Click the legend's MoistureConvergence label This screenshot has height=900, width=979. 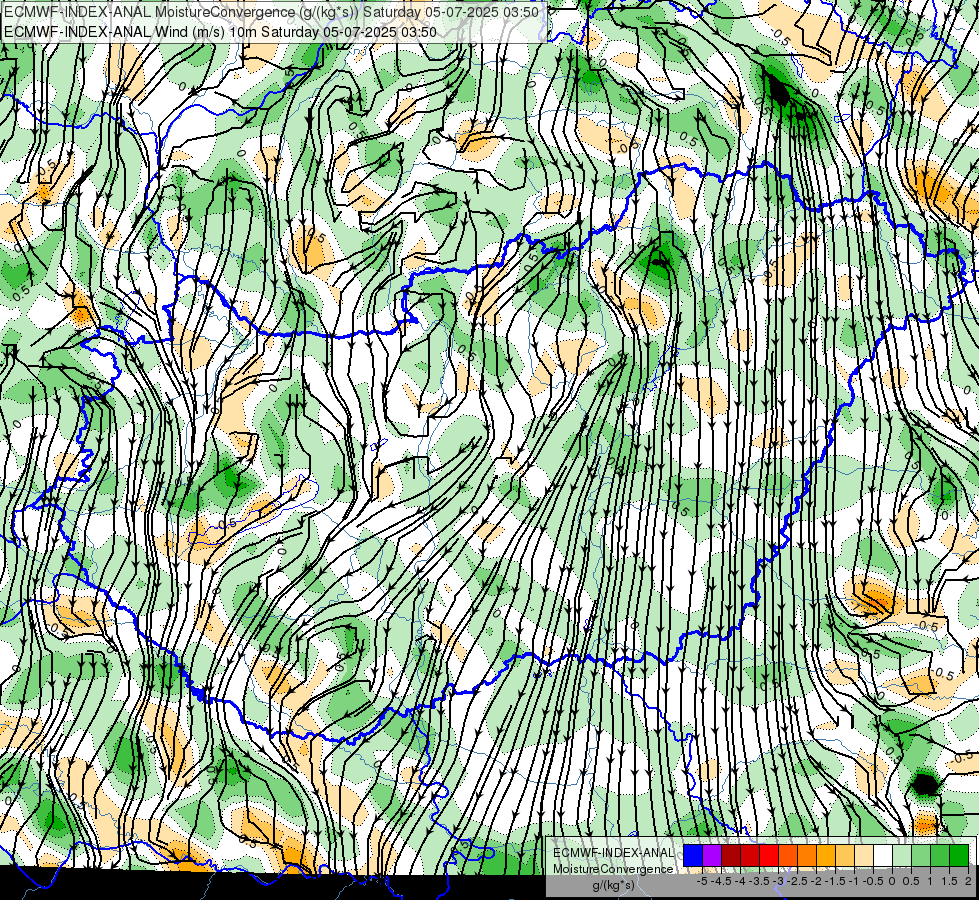[x=613, y=869]
